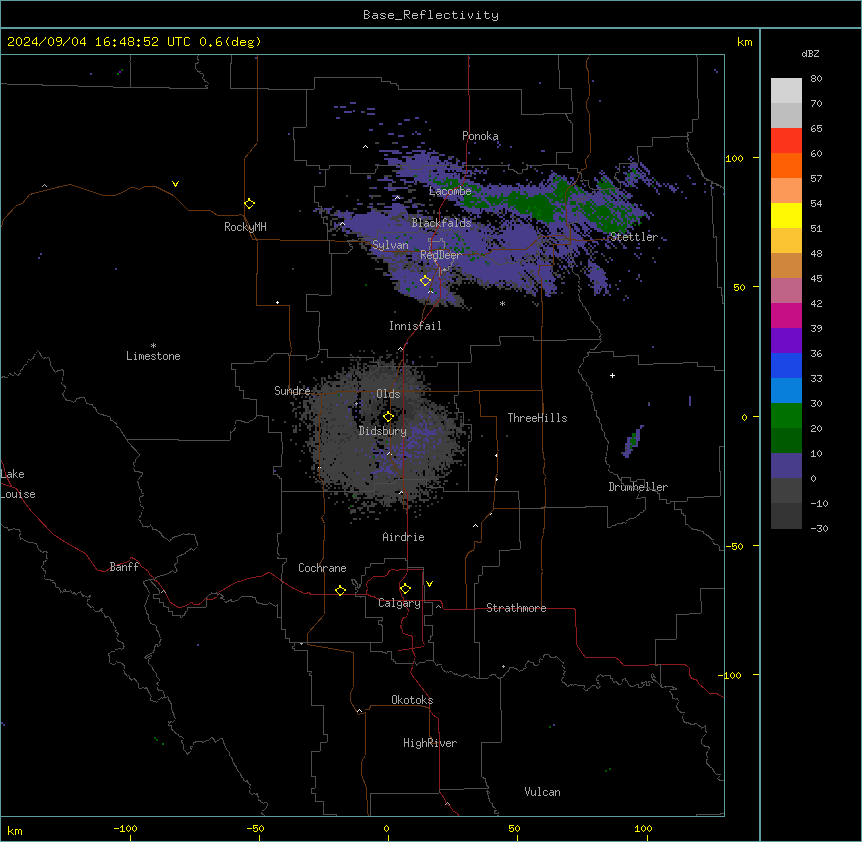Select the yellow V marker northwest of RockyMH
Viewport: 862px width, 842px height.
click(x=175, y=184)
